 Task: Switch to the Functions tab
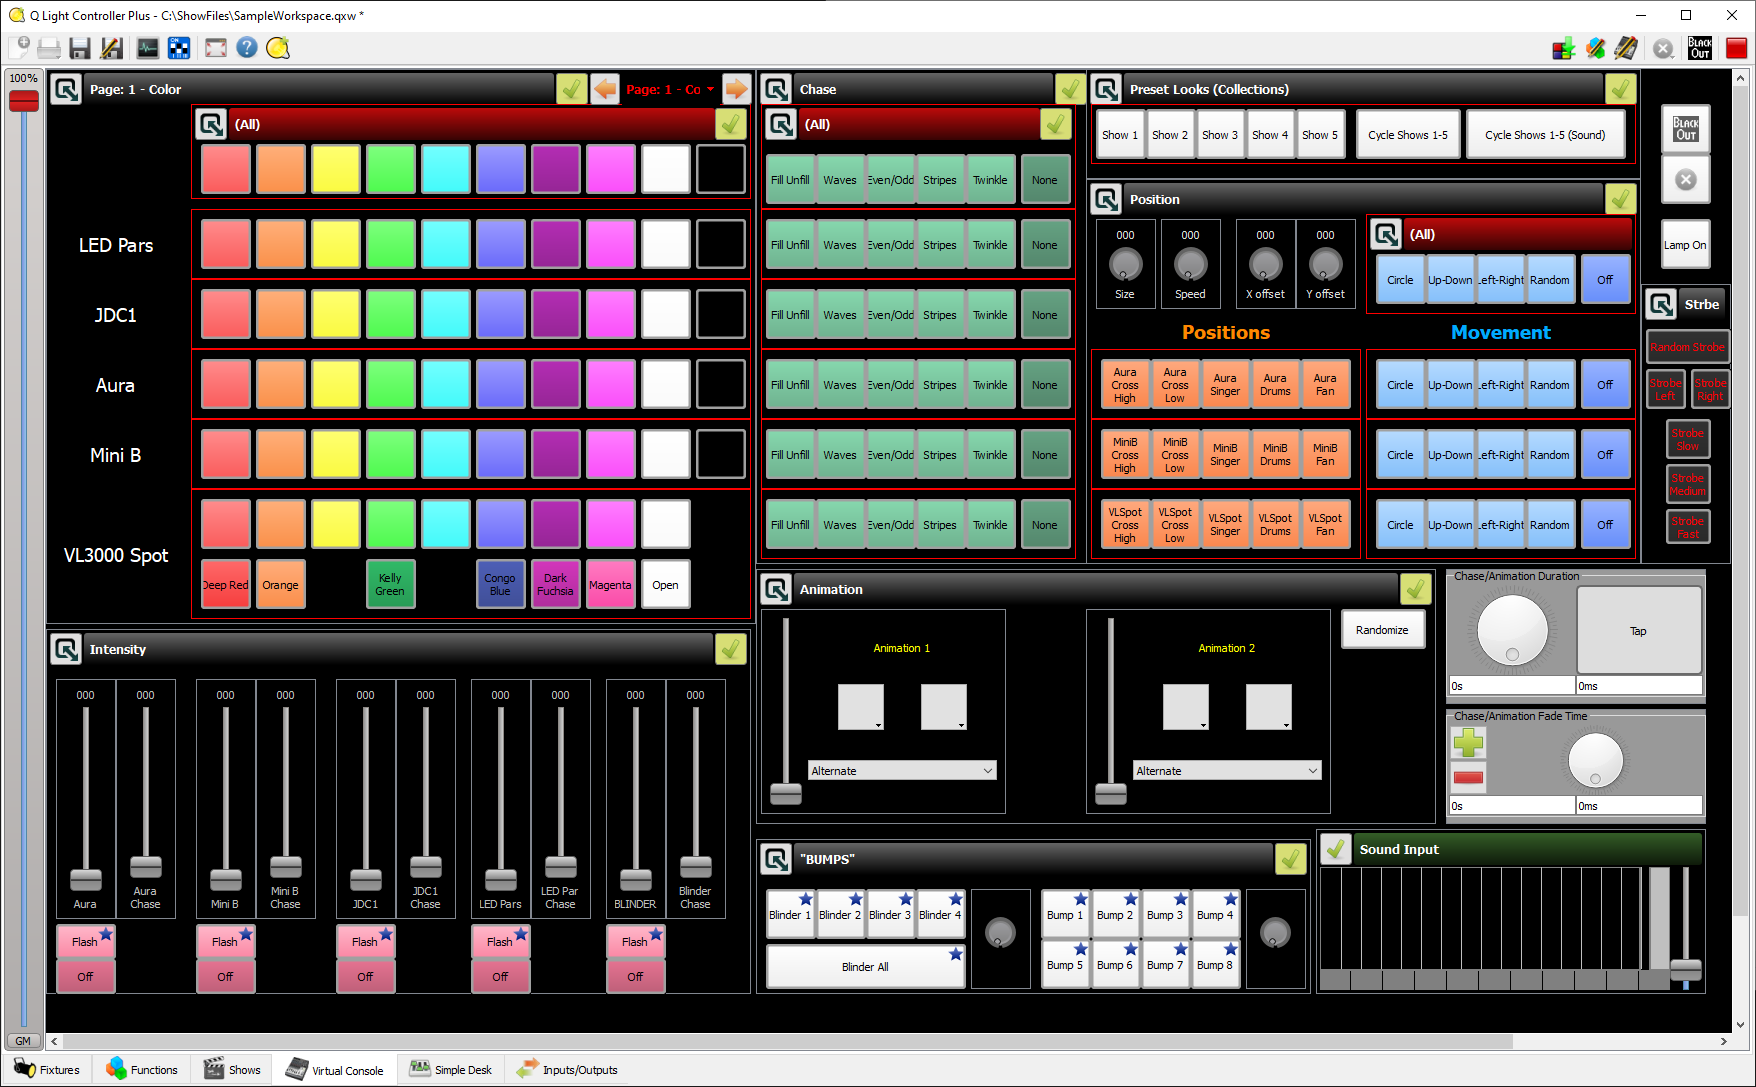(142, 1069)
